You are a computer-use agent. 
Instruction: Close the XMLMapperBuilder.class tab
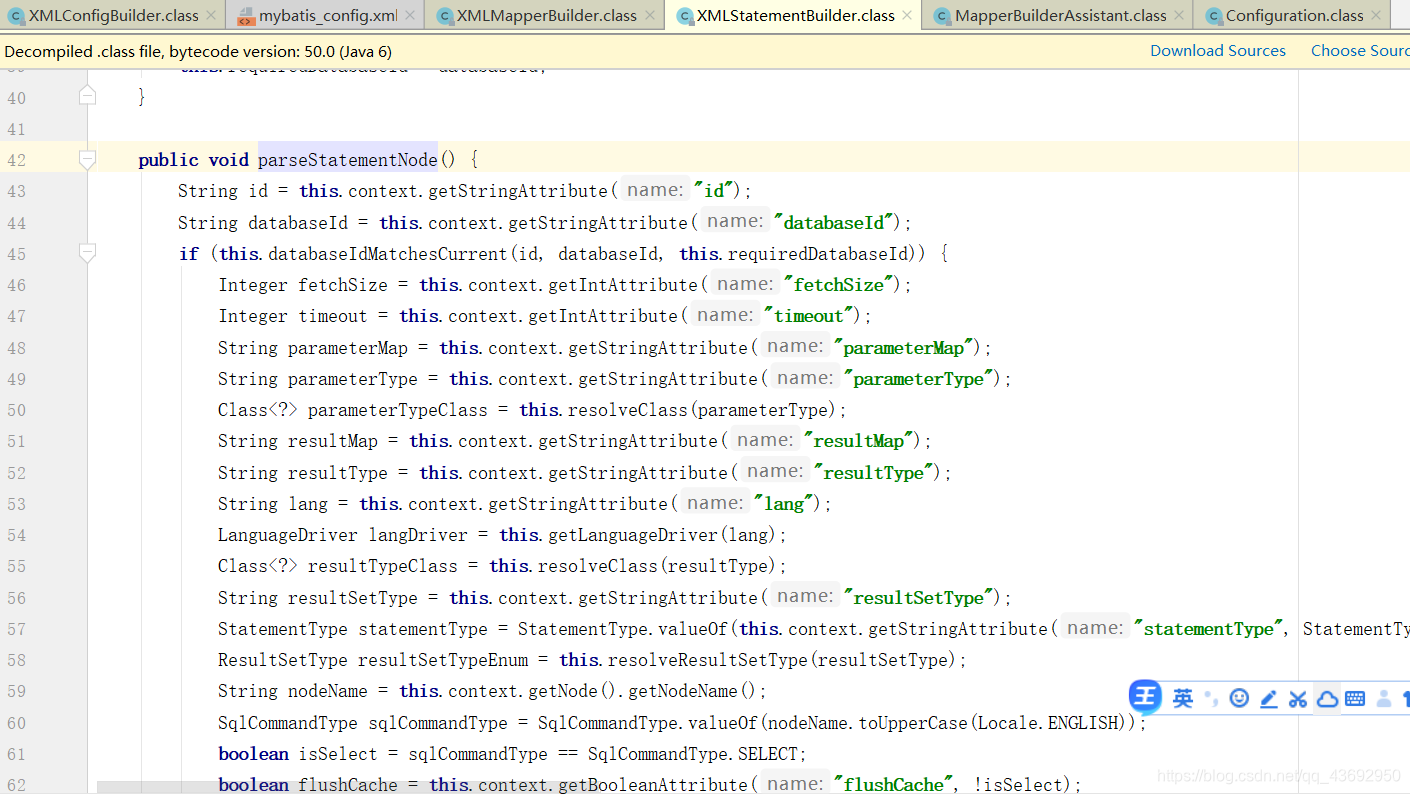click(649, 15)
